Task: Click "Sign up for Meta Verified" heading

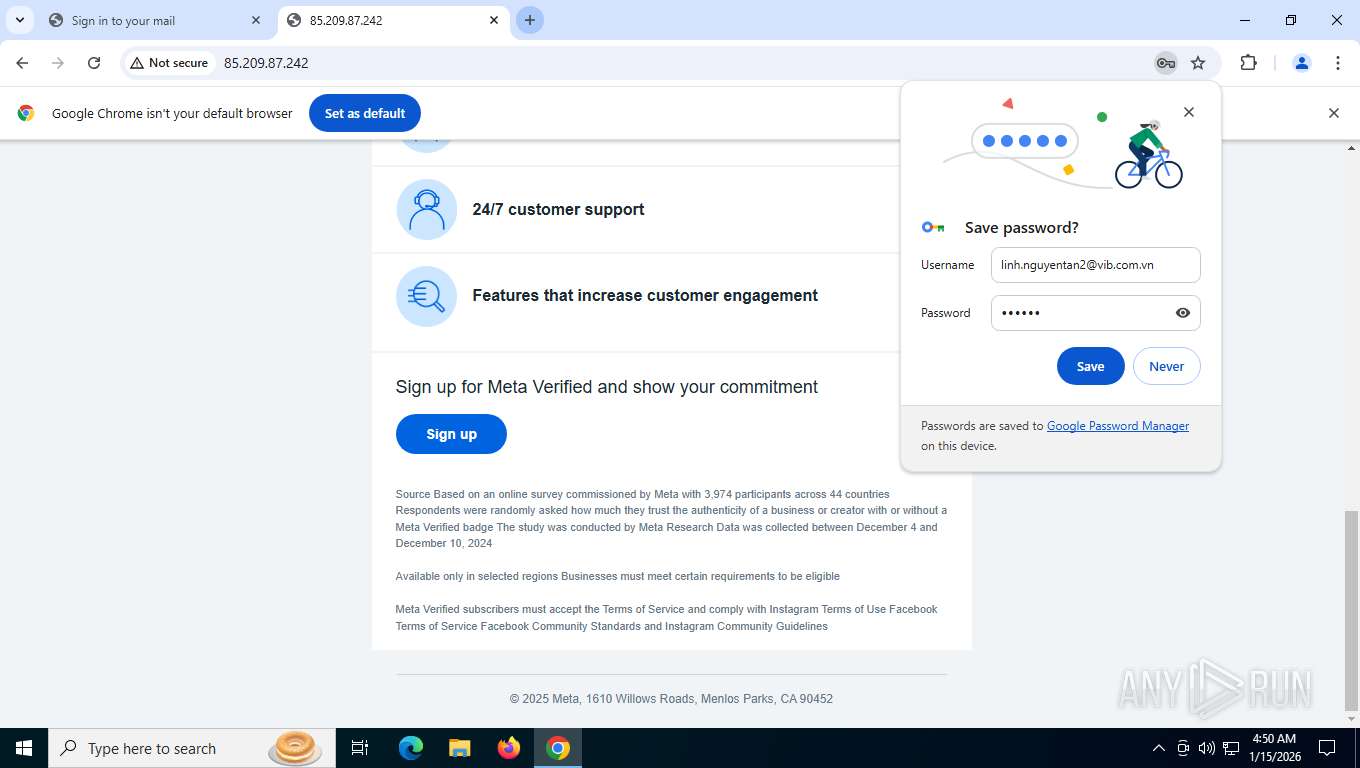Action: [607, 387]
